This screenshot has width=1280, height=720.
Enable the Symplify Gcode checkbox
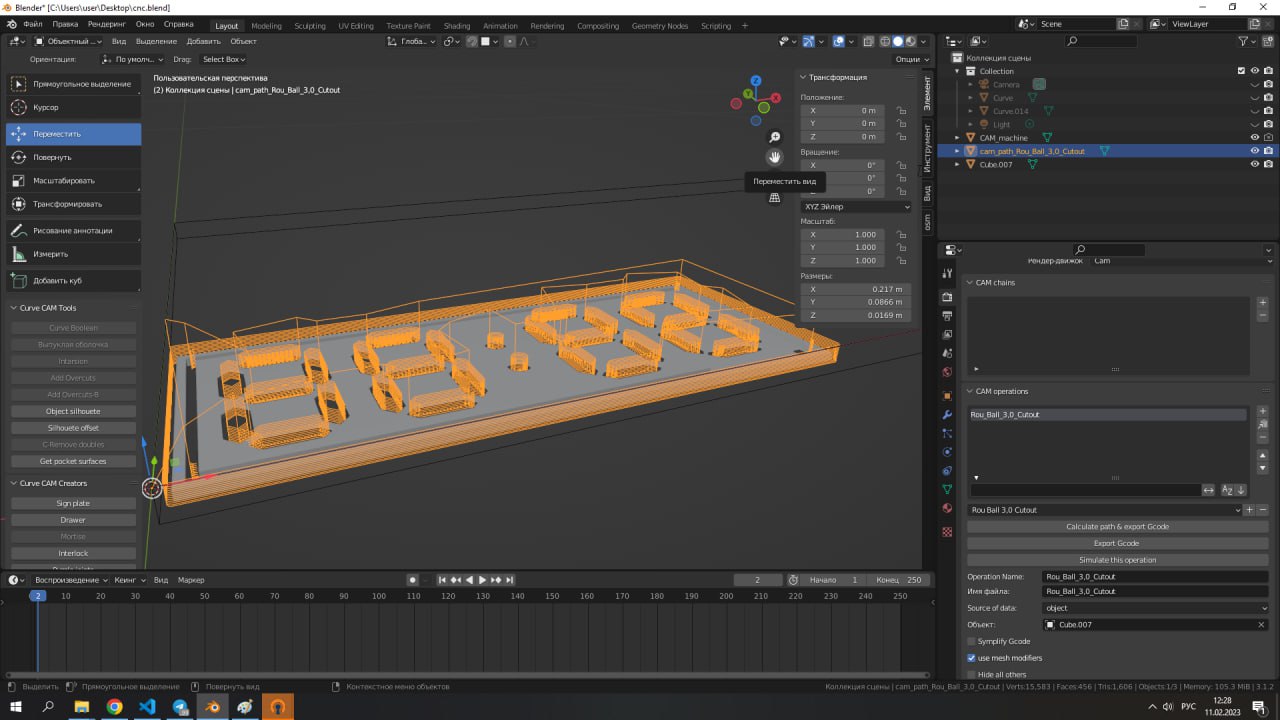971,641
